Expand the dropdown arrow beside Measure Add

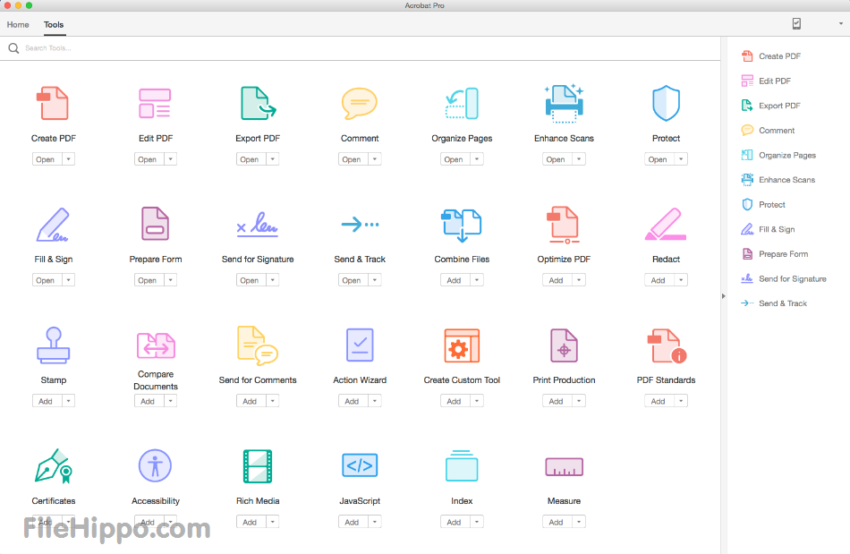point(579,522)
